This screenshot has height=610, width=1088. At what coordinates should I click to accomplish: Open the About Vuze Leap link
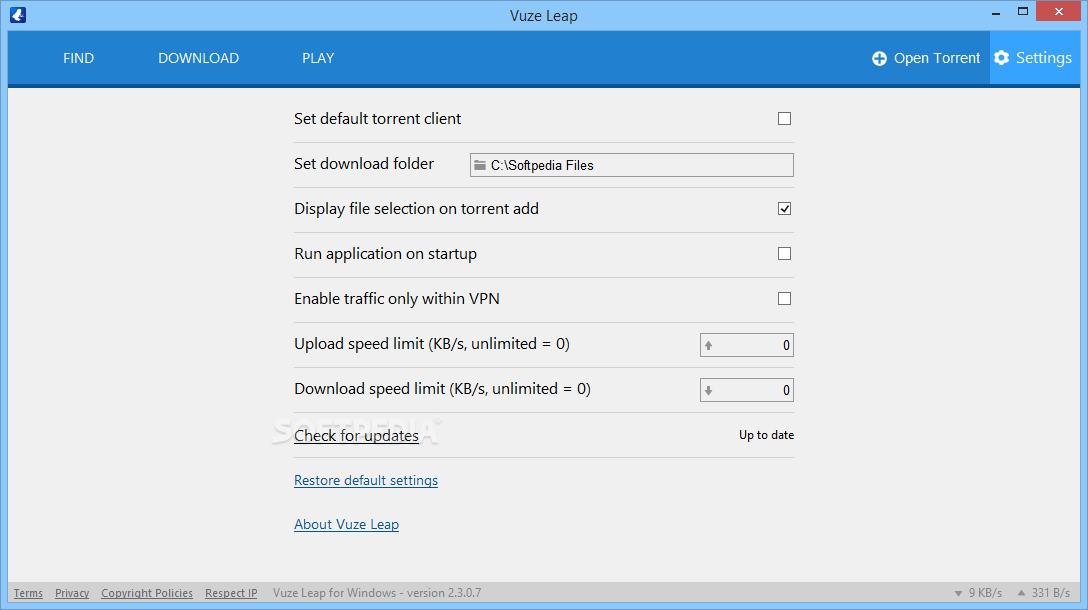tap(346, 525)
